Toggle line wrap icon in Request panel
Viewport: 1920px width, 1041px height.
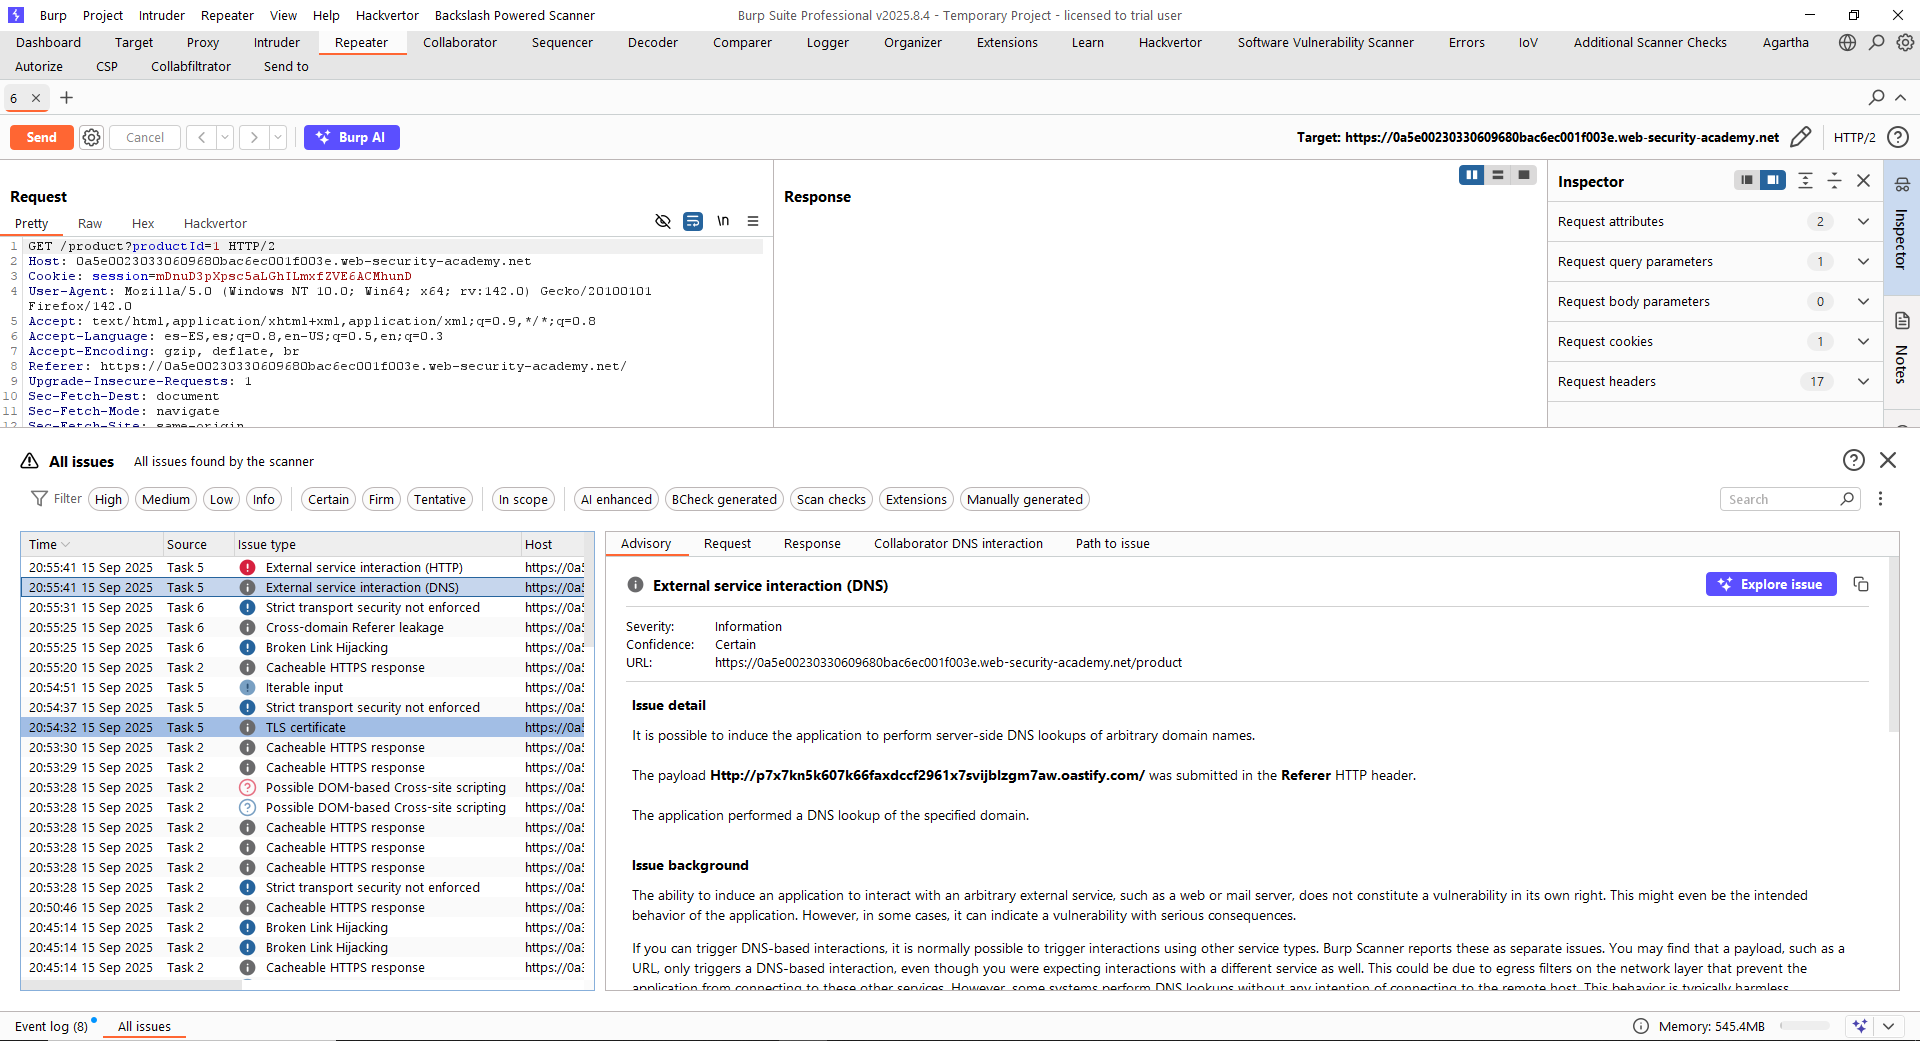click(x=692, y=221)
